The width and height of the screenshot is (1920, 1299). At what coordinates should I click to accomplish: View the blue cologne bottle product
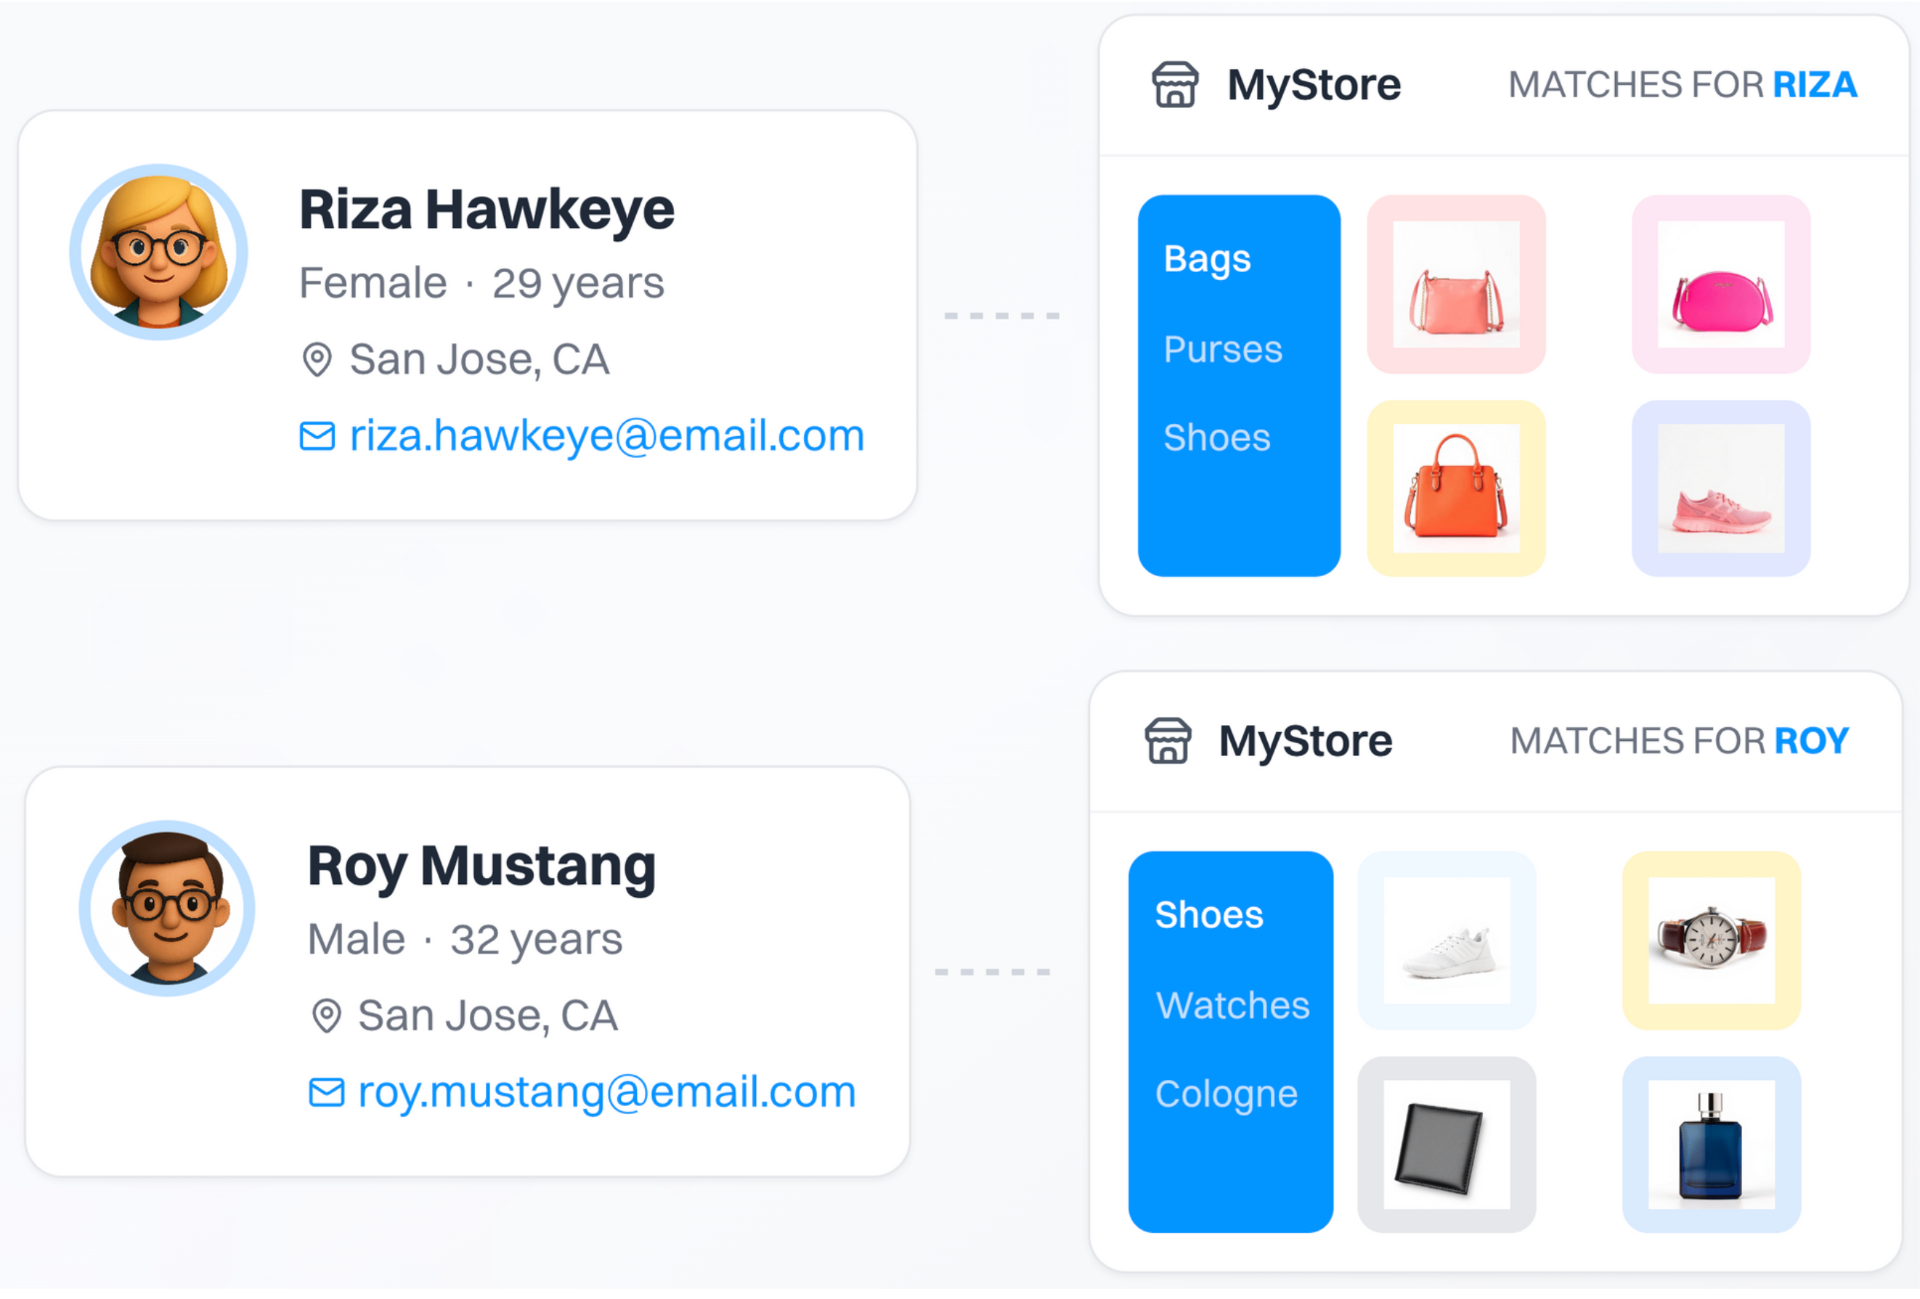1711,1145
